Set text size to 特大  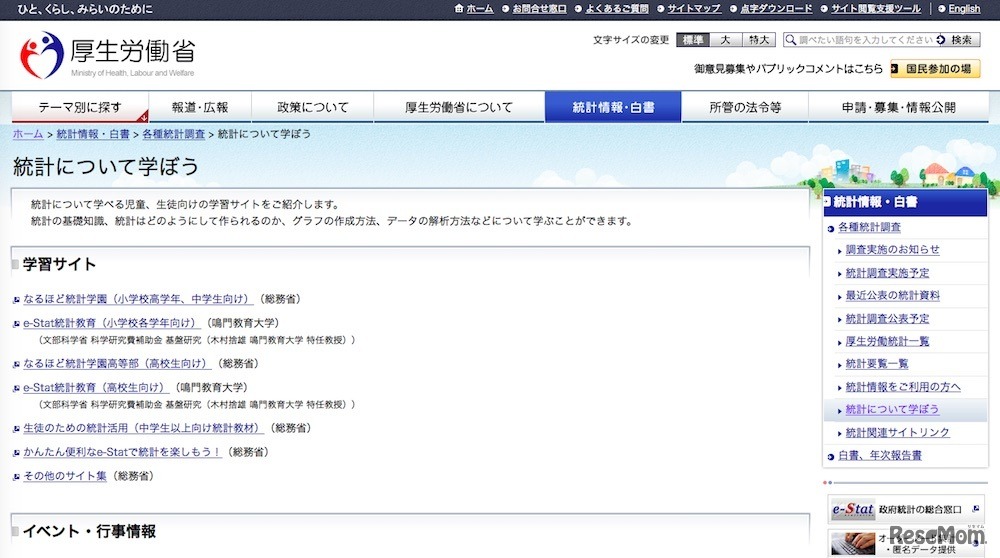pyautogui.click(x=759, y=40)
